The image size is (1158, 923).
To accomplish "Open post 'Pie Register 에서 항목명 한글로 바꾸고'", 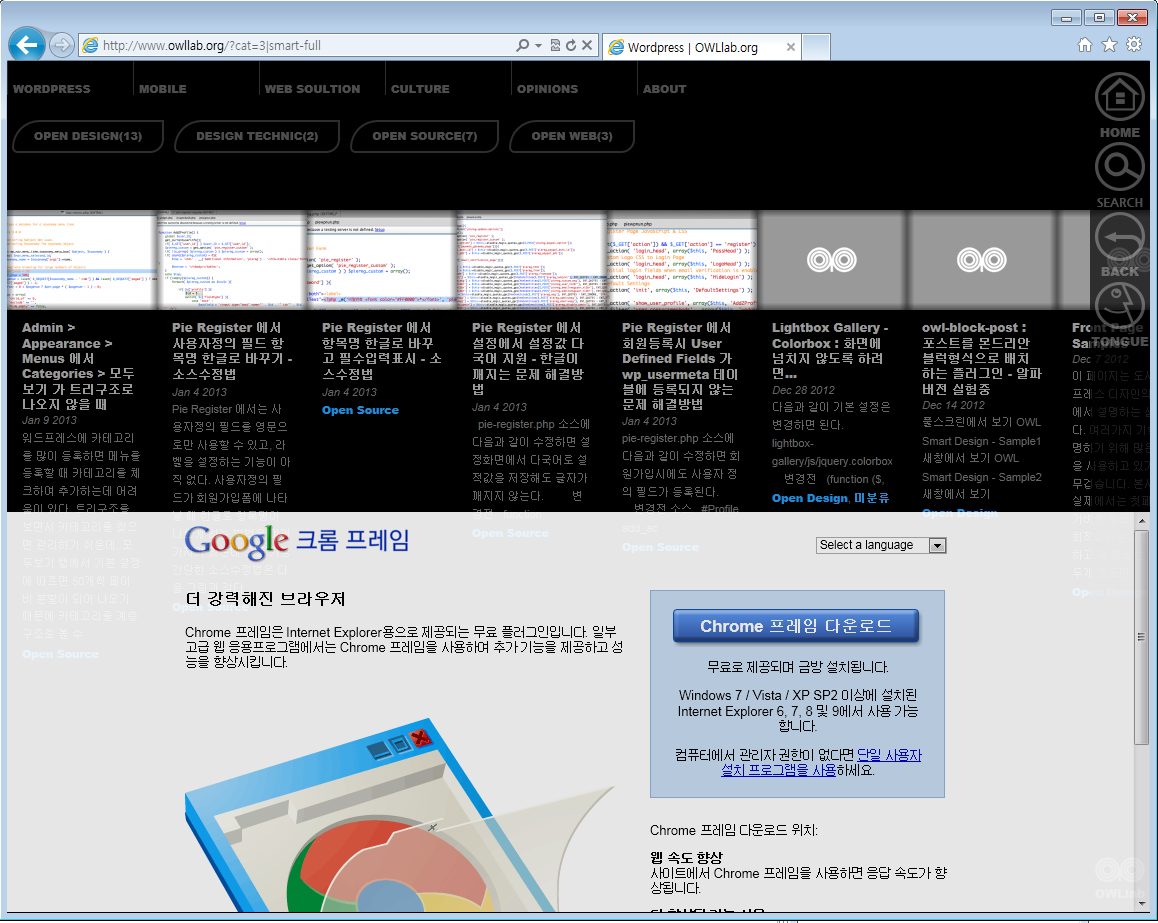I will (382, 351).
